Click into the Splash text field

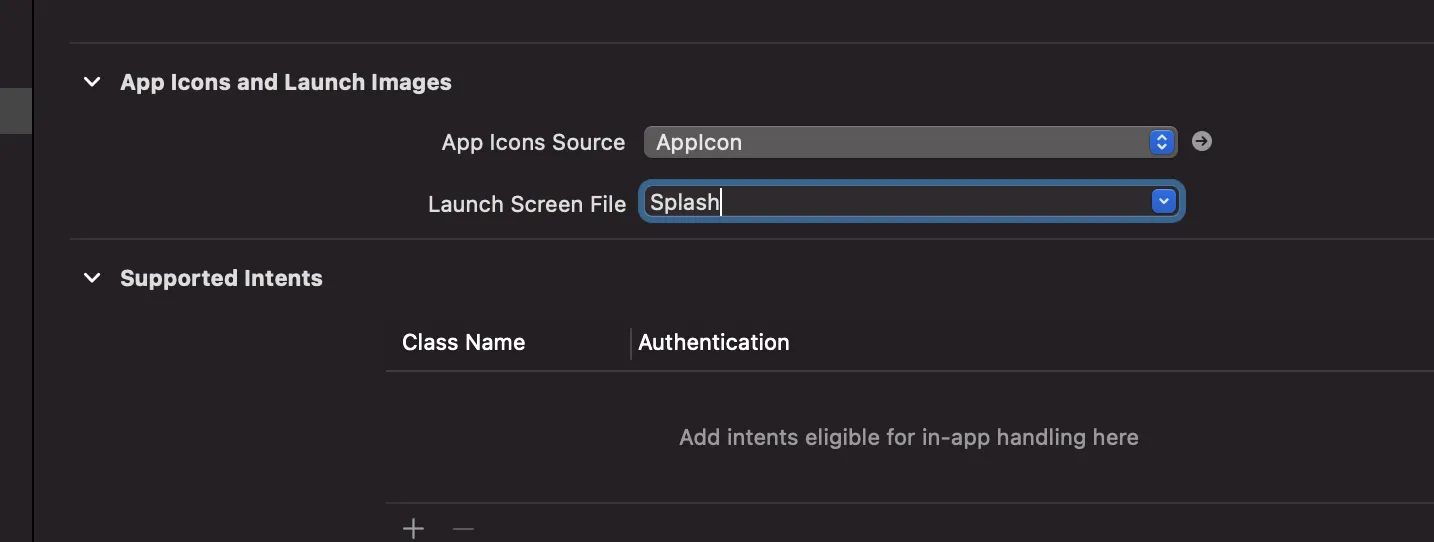coord(890,202)
